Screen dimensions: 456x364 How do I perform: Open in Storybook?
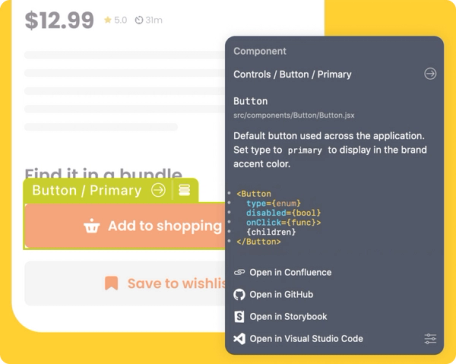[x=288, y=317]
